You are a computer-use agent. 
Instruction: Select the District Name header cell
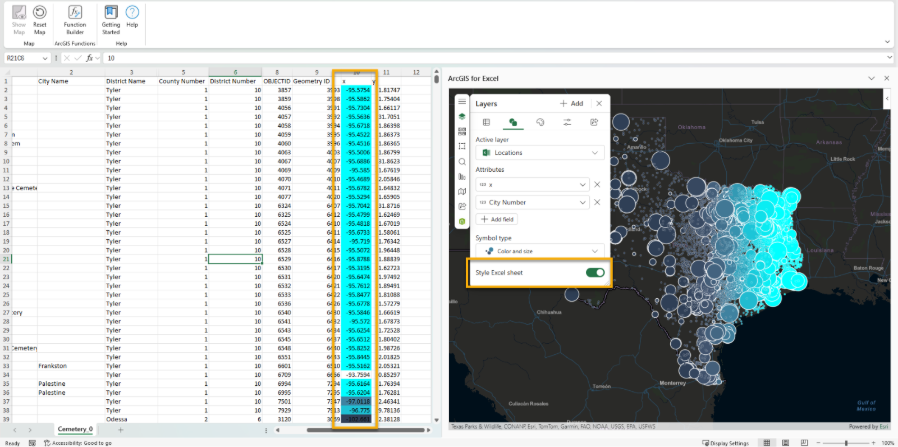131,81
